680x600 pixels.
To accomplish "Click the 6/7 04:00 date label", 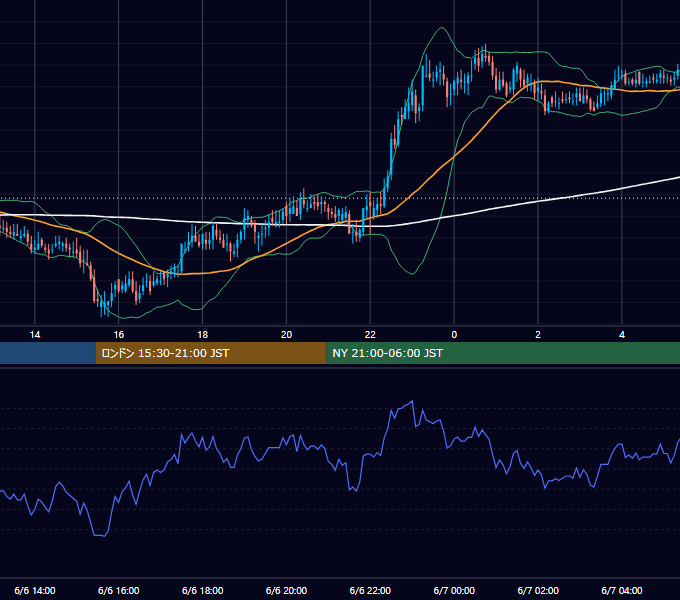I will (x=622, y=590).
